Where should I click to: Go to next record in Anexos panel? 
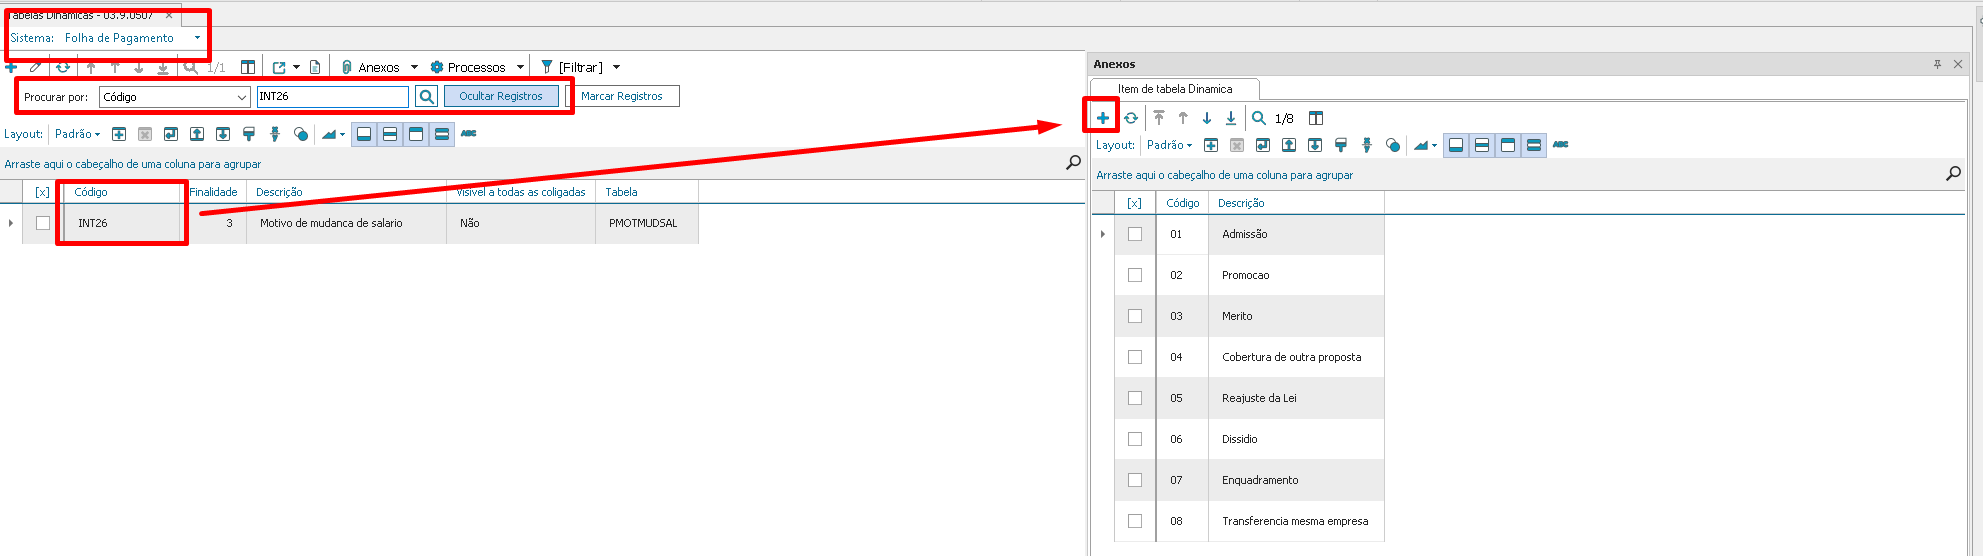[1207, 118]
